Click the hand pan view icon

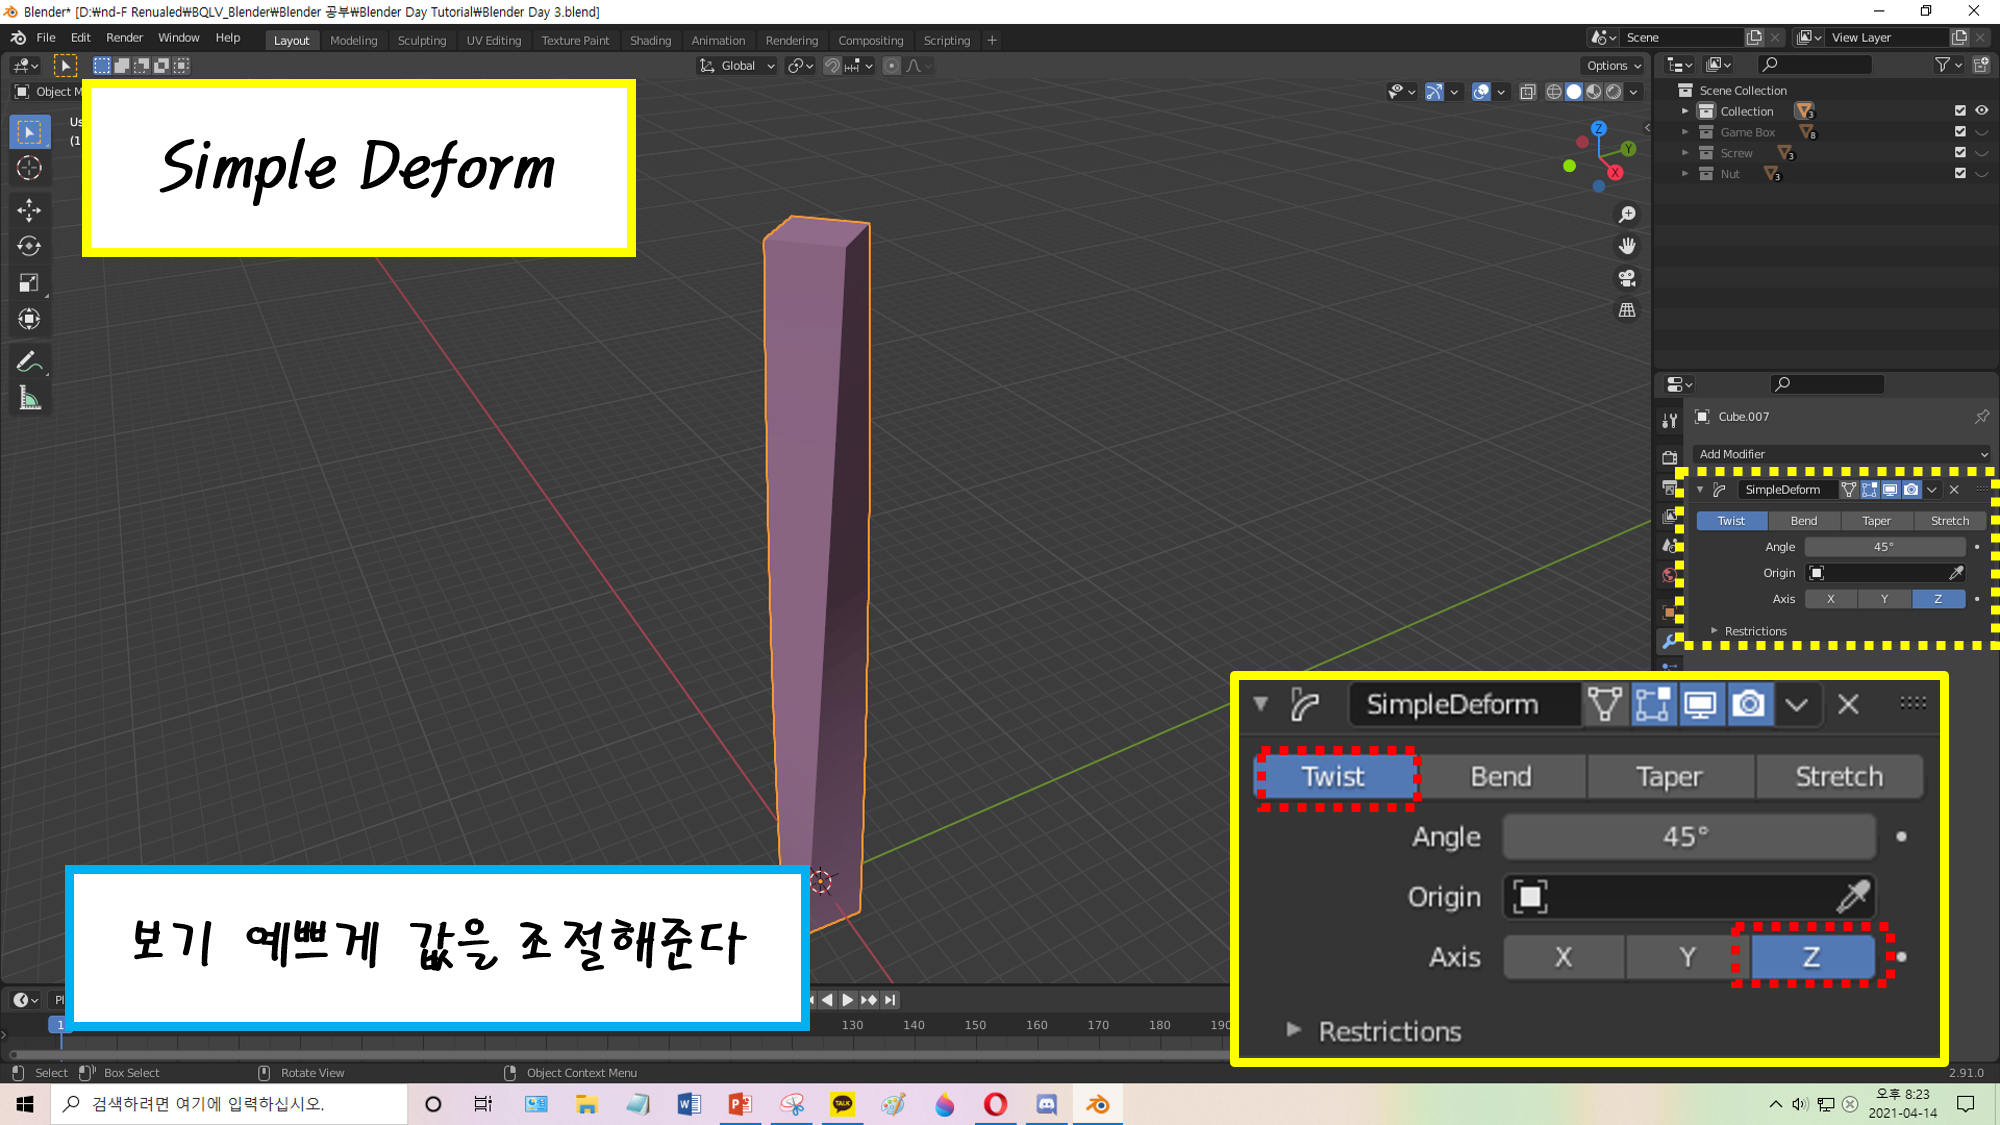[1627, 246]
